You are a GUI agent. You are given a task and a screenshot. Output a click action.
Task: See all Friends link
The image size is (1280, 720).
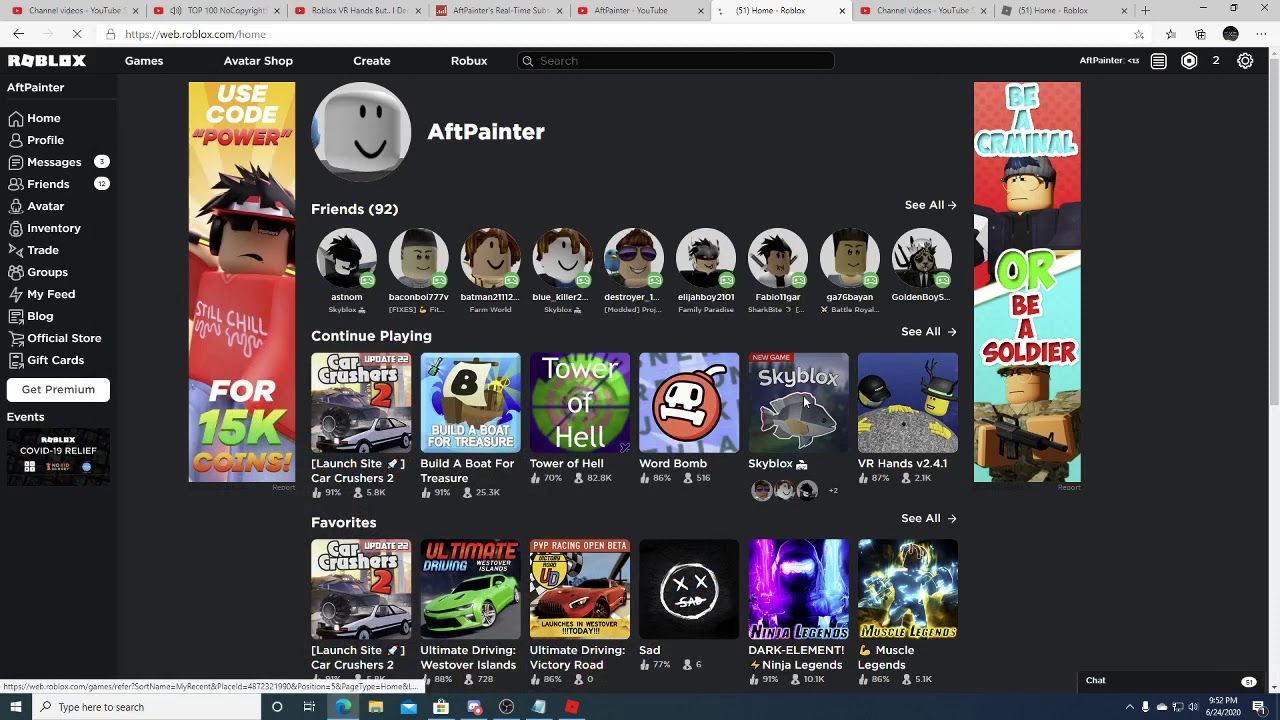coord(930,205)
